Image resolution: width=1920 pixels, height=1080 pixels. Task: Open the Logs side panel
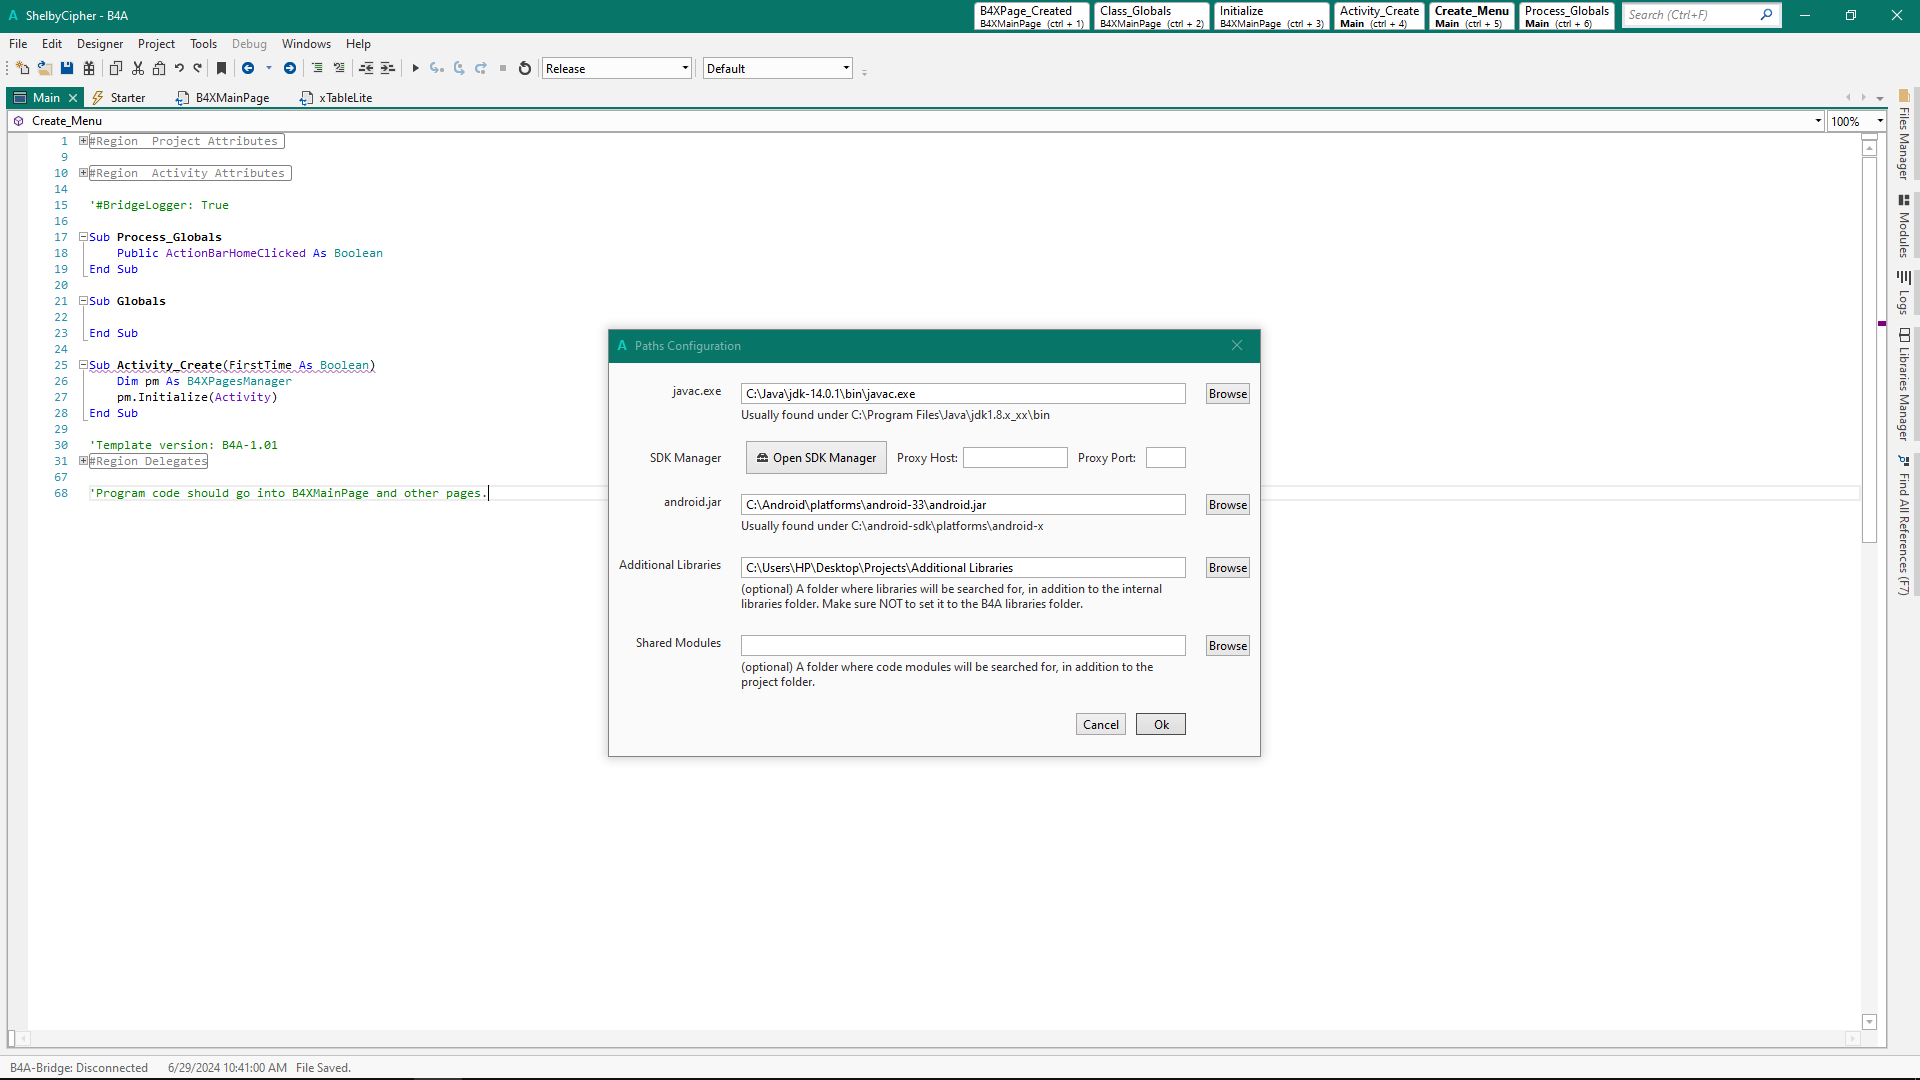click(1904, 293)
